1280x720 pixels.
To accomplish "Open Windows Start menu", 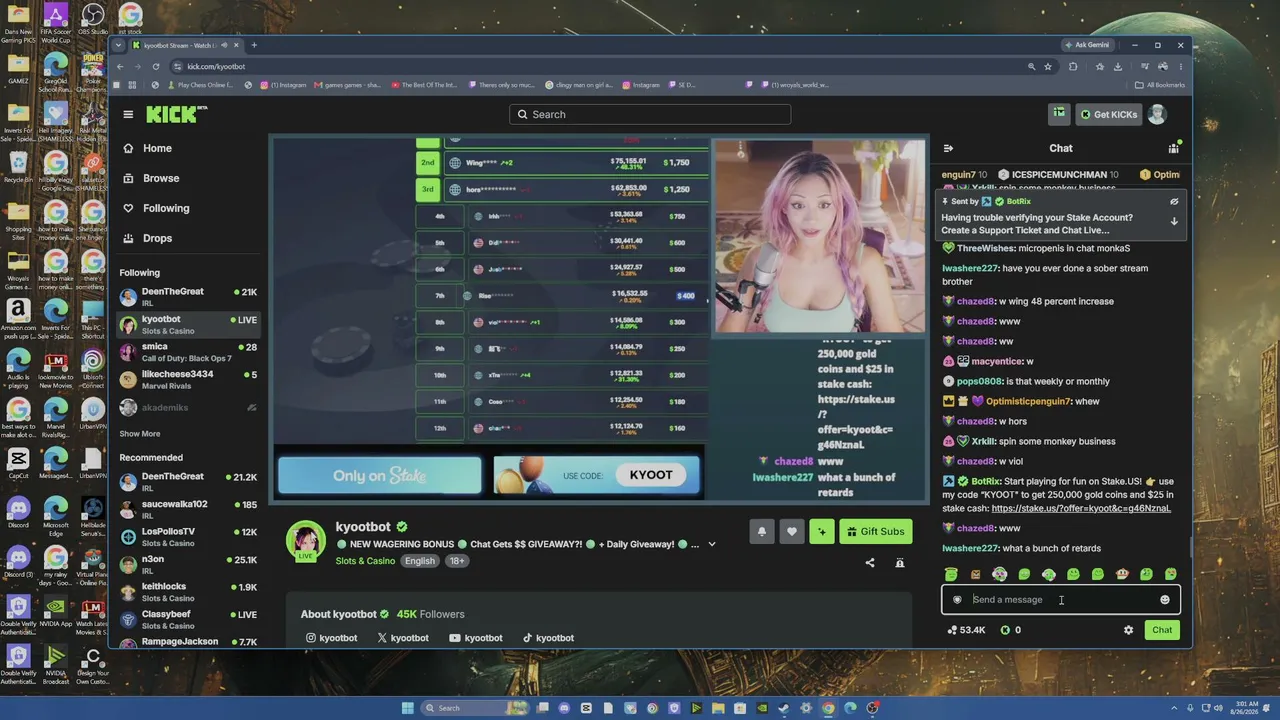I will tap(407, 708).
